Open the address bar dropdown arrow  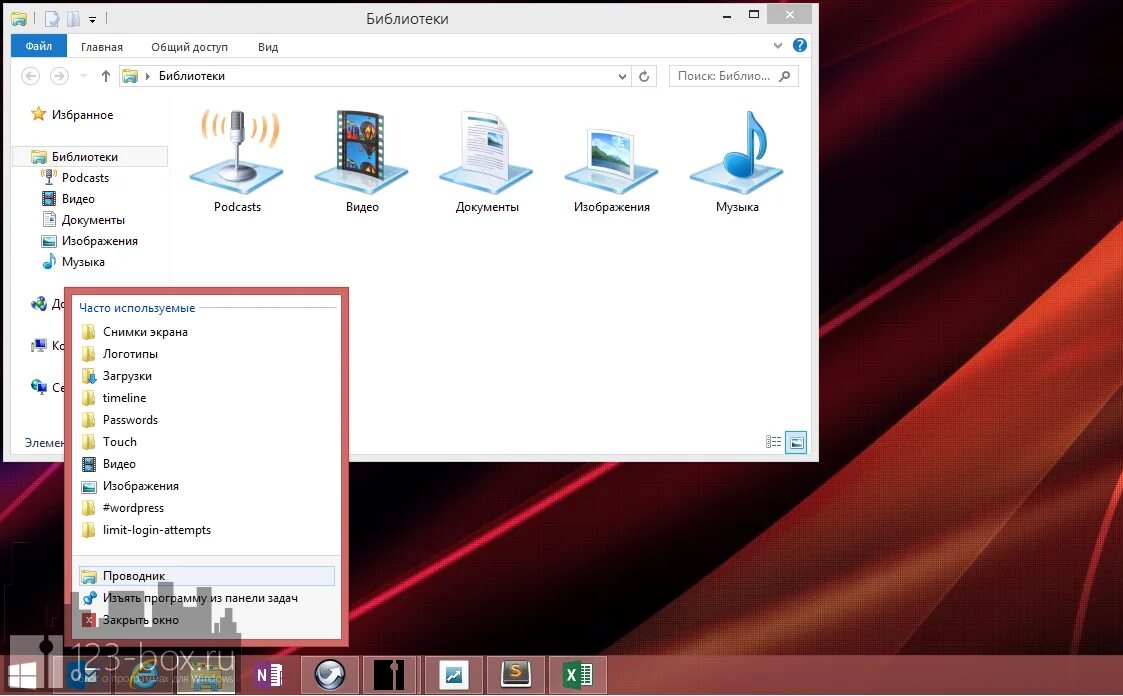tap(622, 76)
